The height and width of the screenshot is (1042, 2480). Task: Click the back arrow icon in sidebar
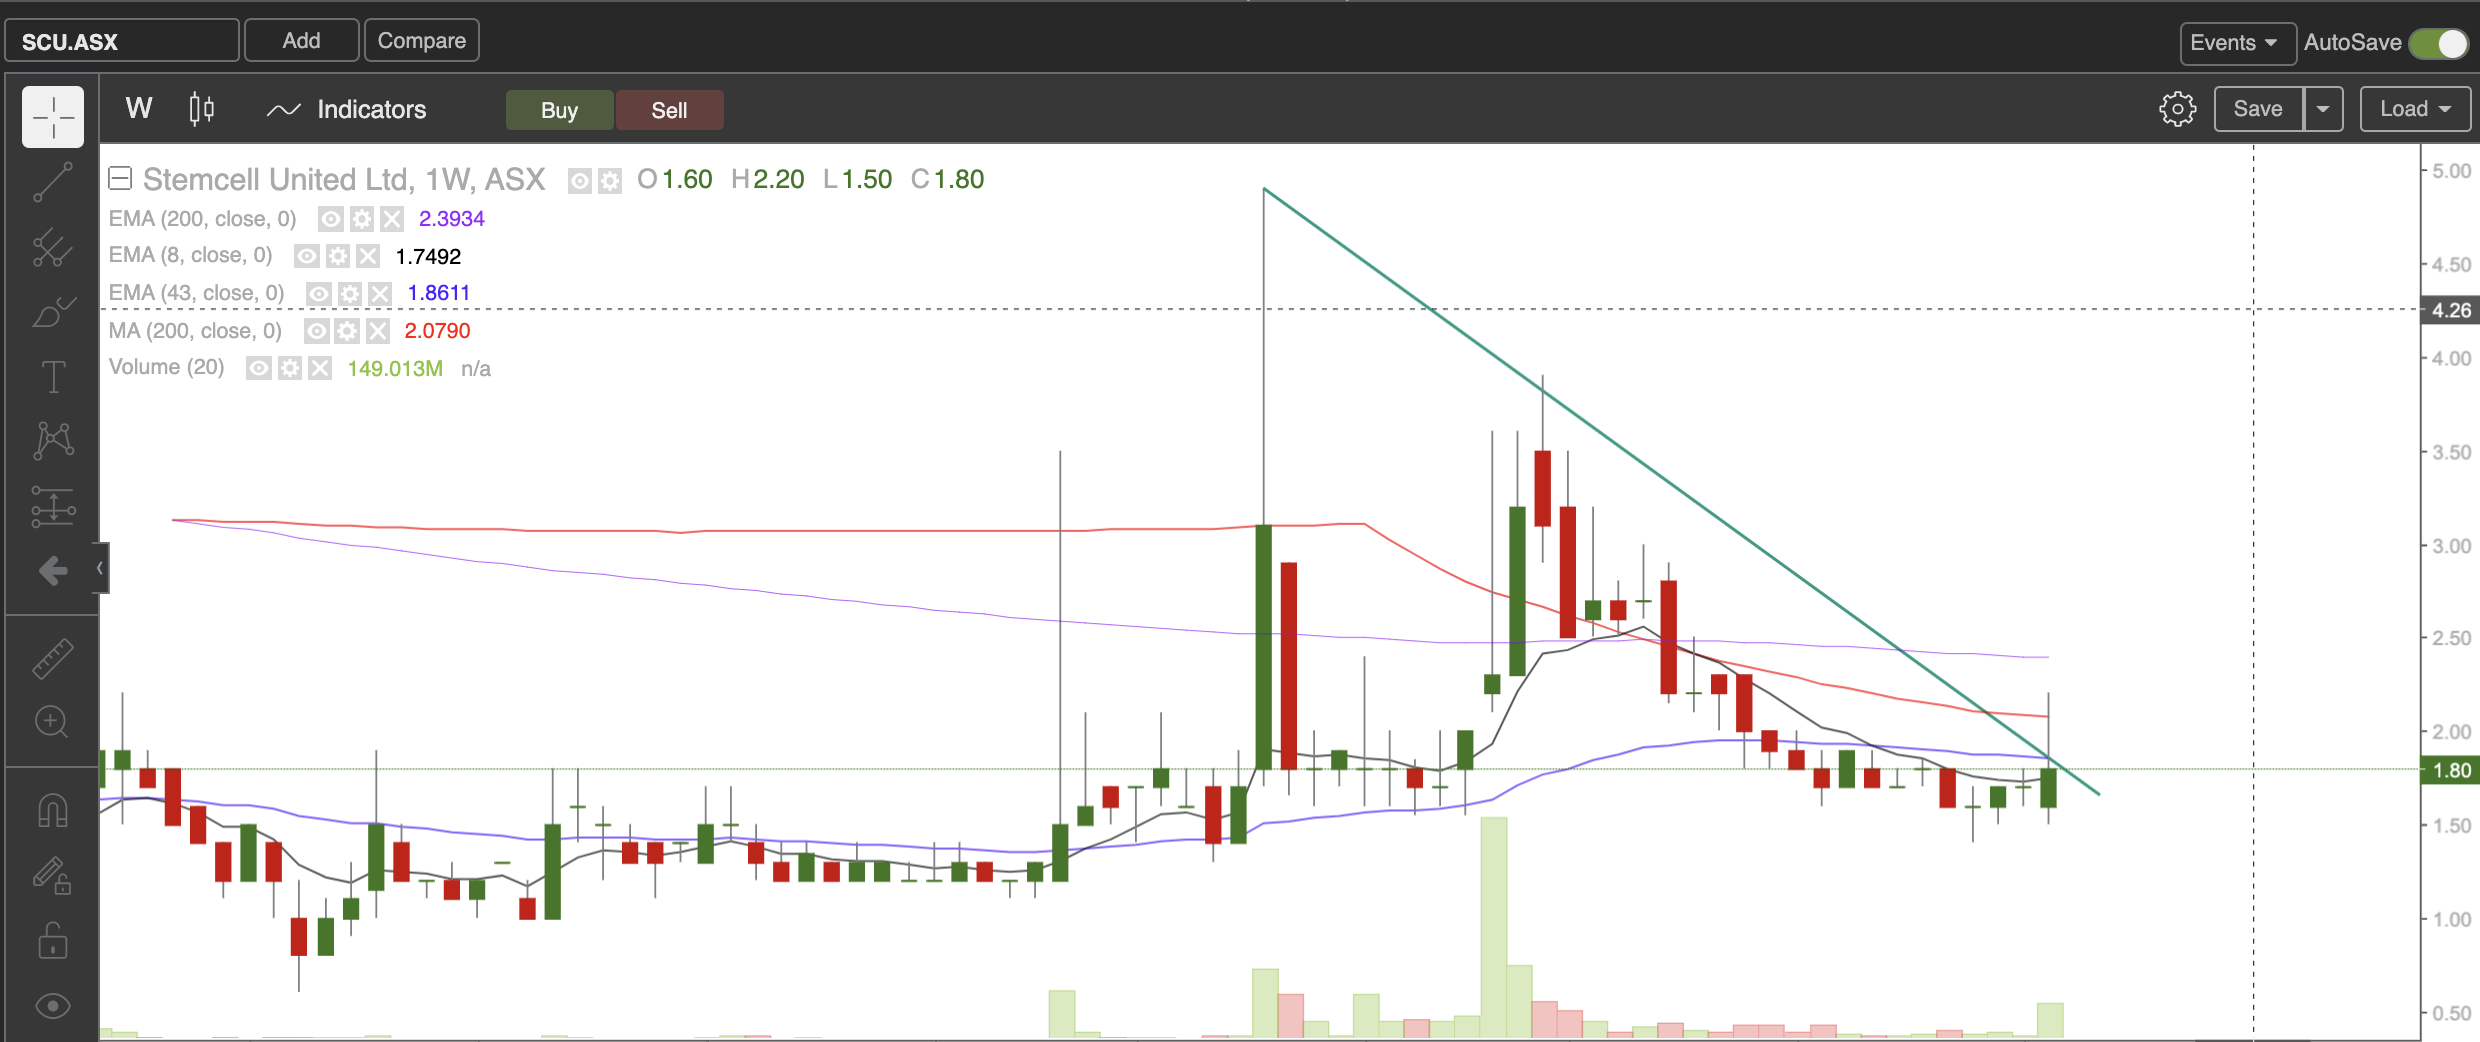tap(53, 571)
